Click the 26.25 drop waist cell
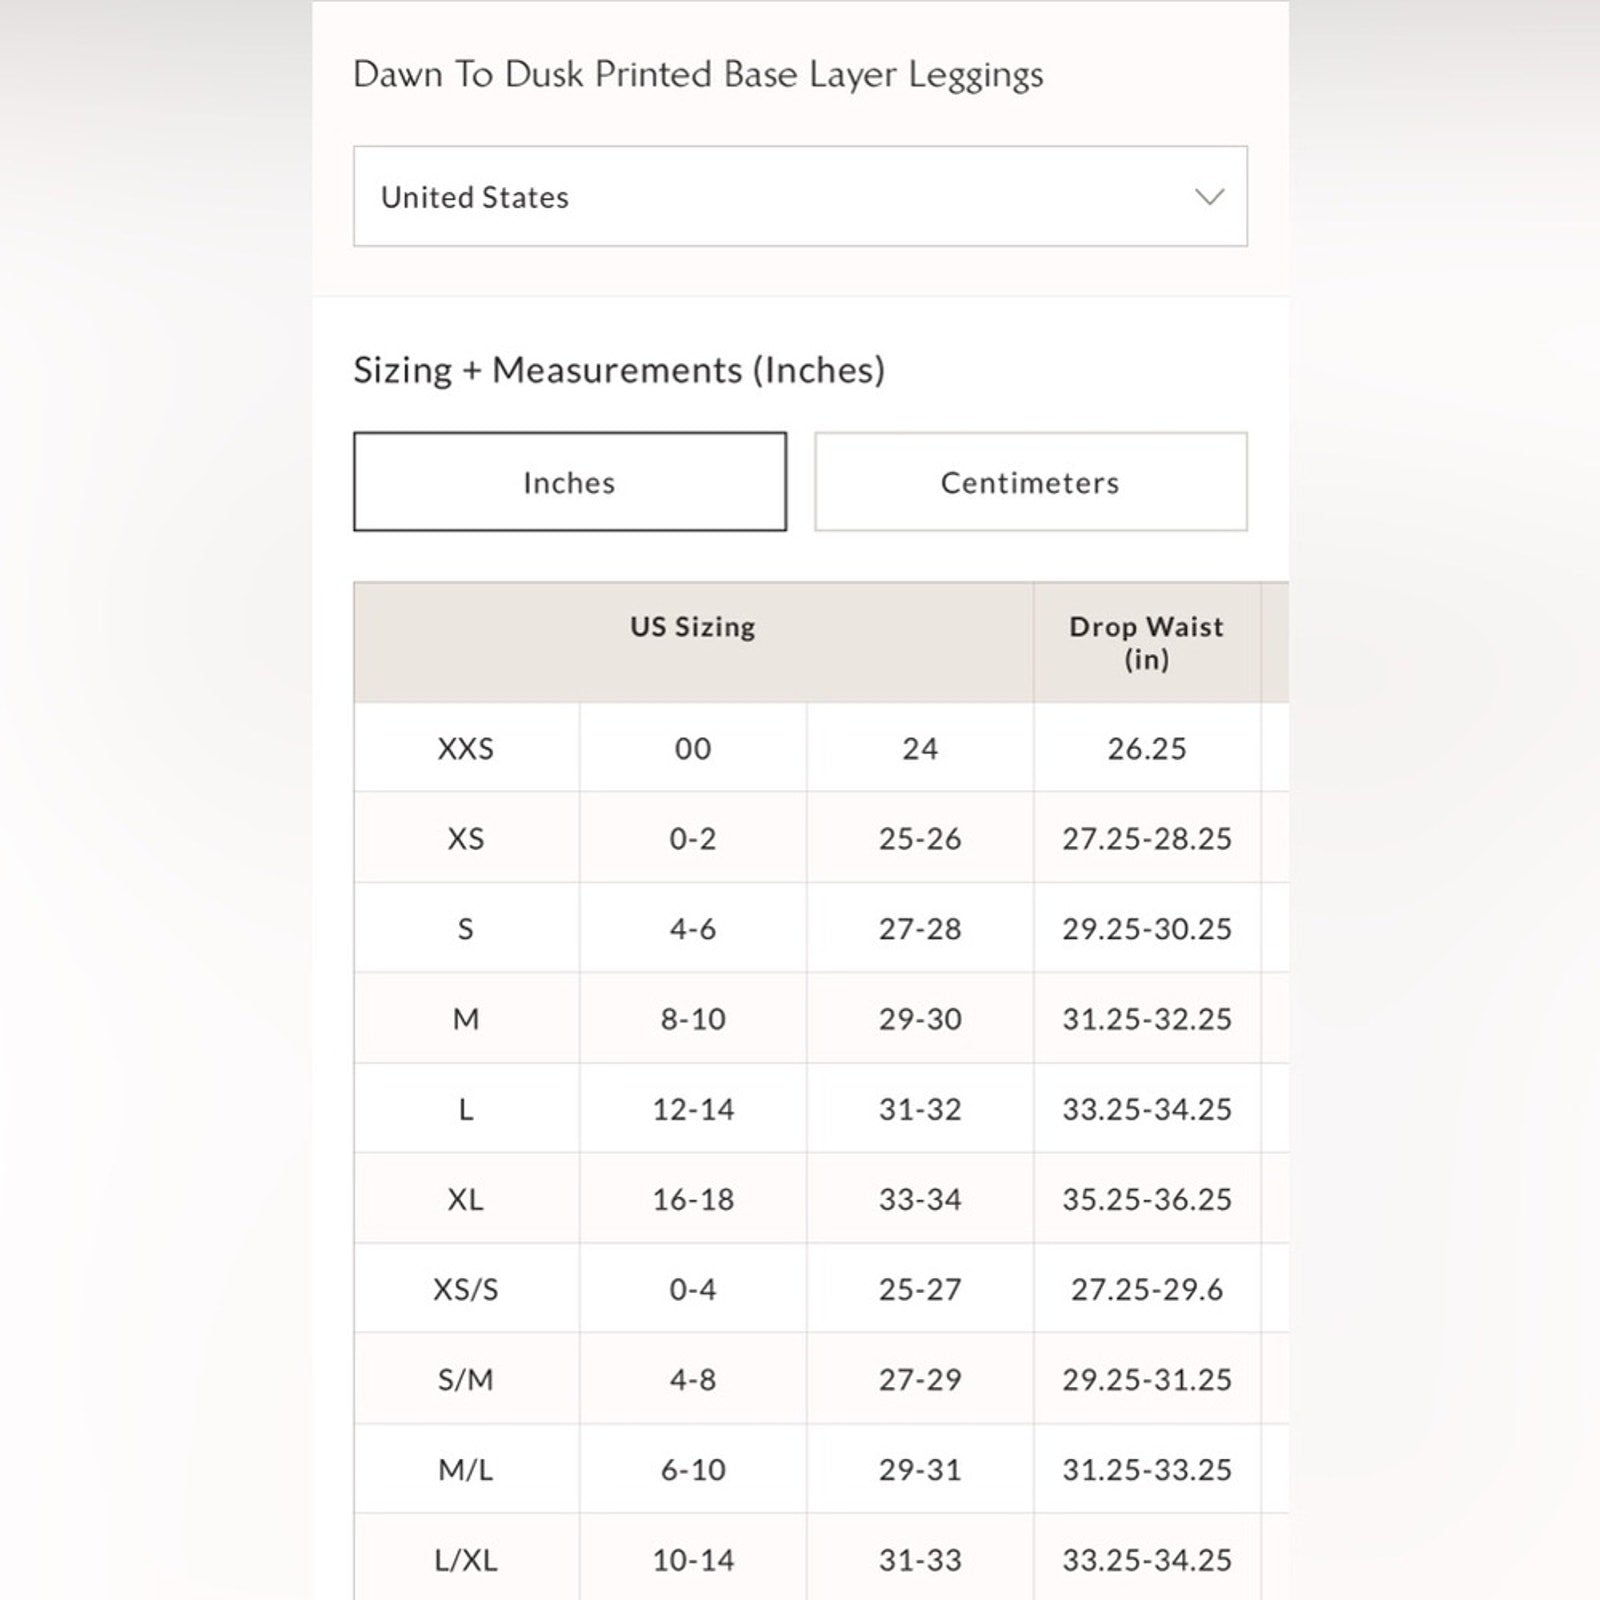This screenshot has width=1600, height=1600. click(1146, 748)
